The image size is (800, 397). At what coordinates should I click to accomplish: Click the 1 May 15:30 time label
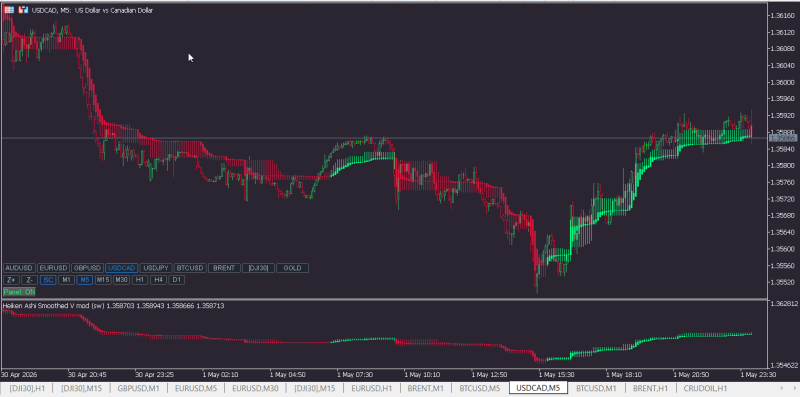[x=557, y=374]
